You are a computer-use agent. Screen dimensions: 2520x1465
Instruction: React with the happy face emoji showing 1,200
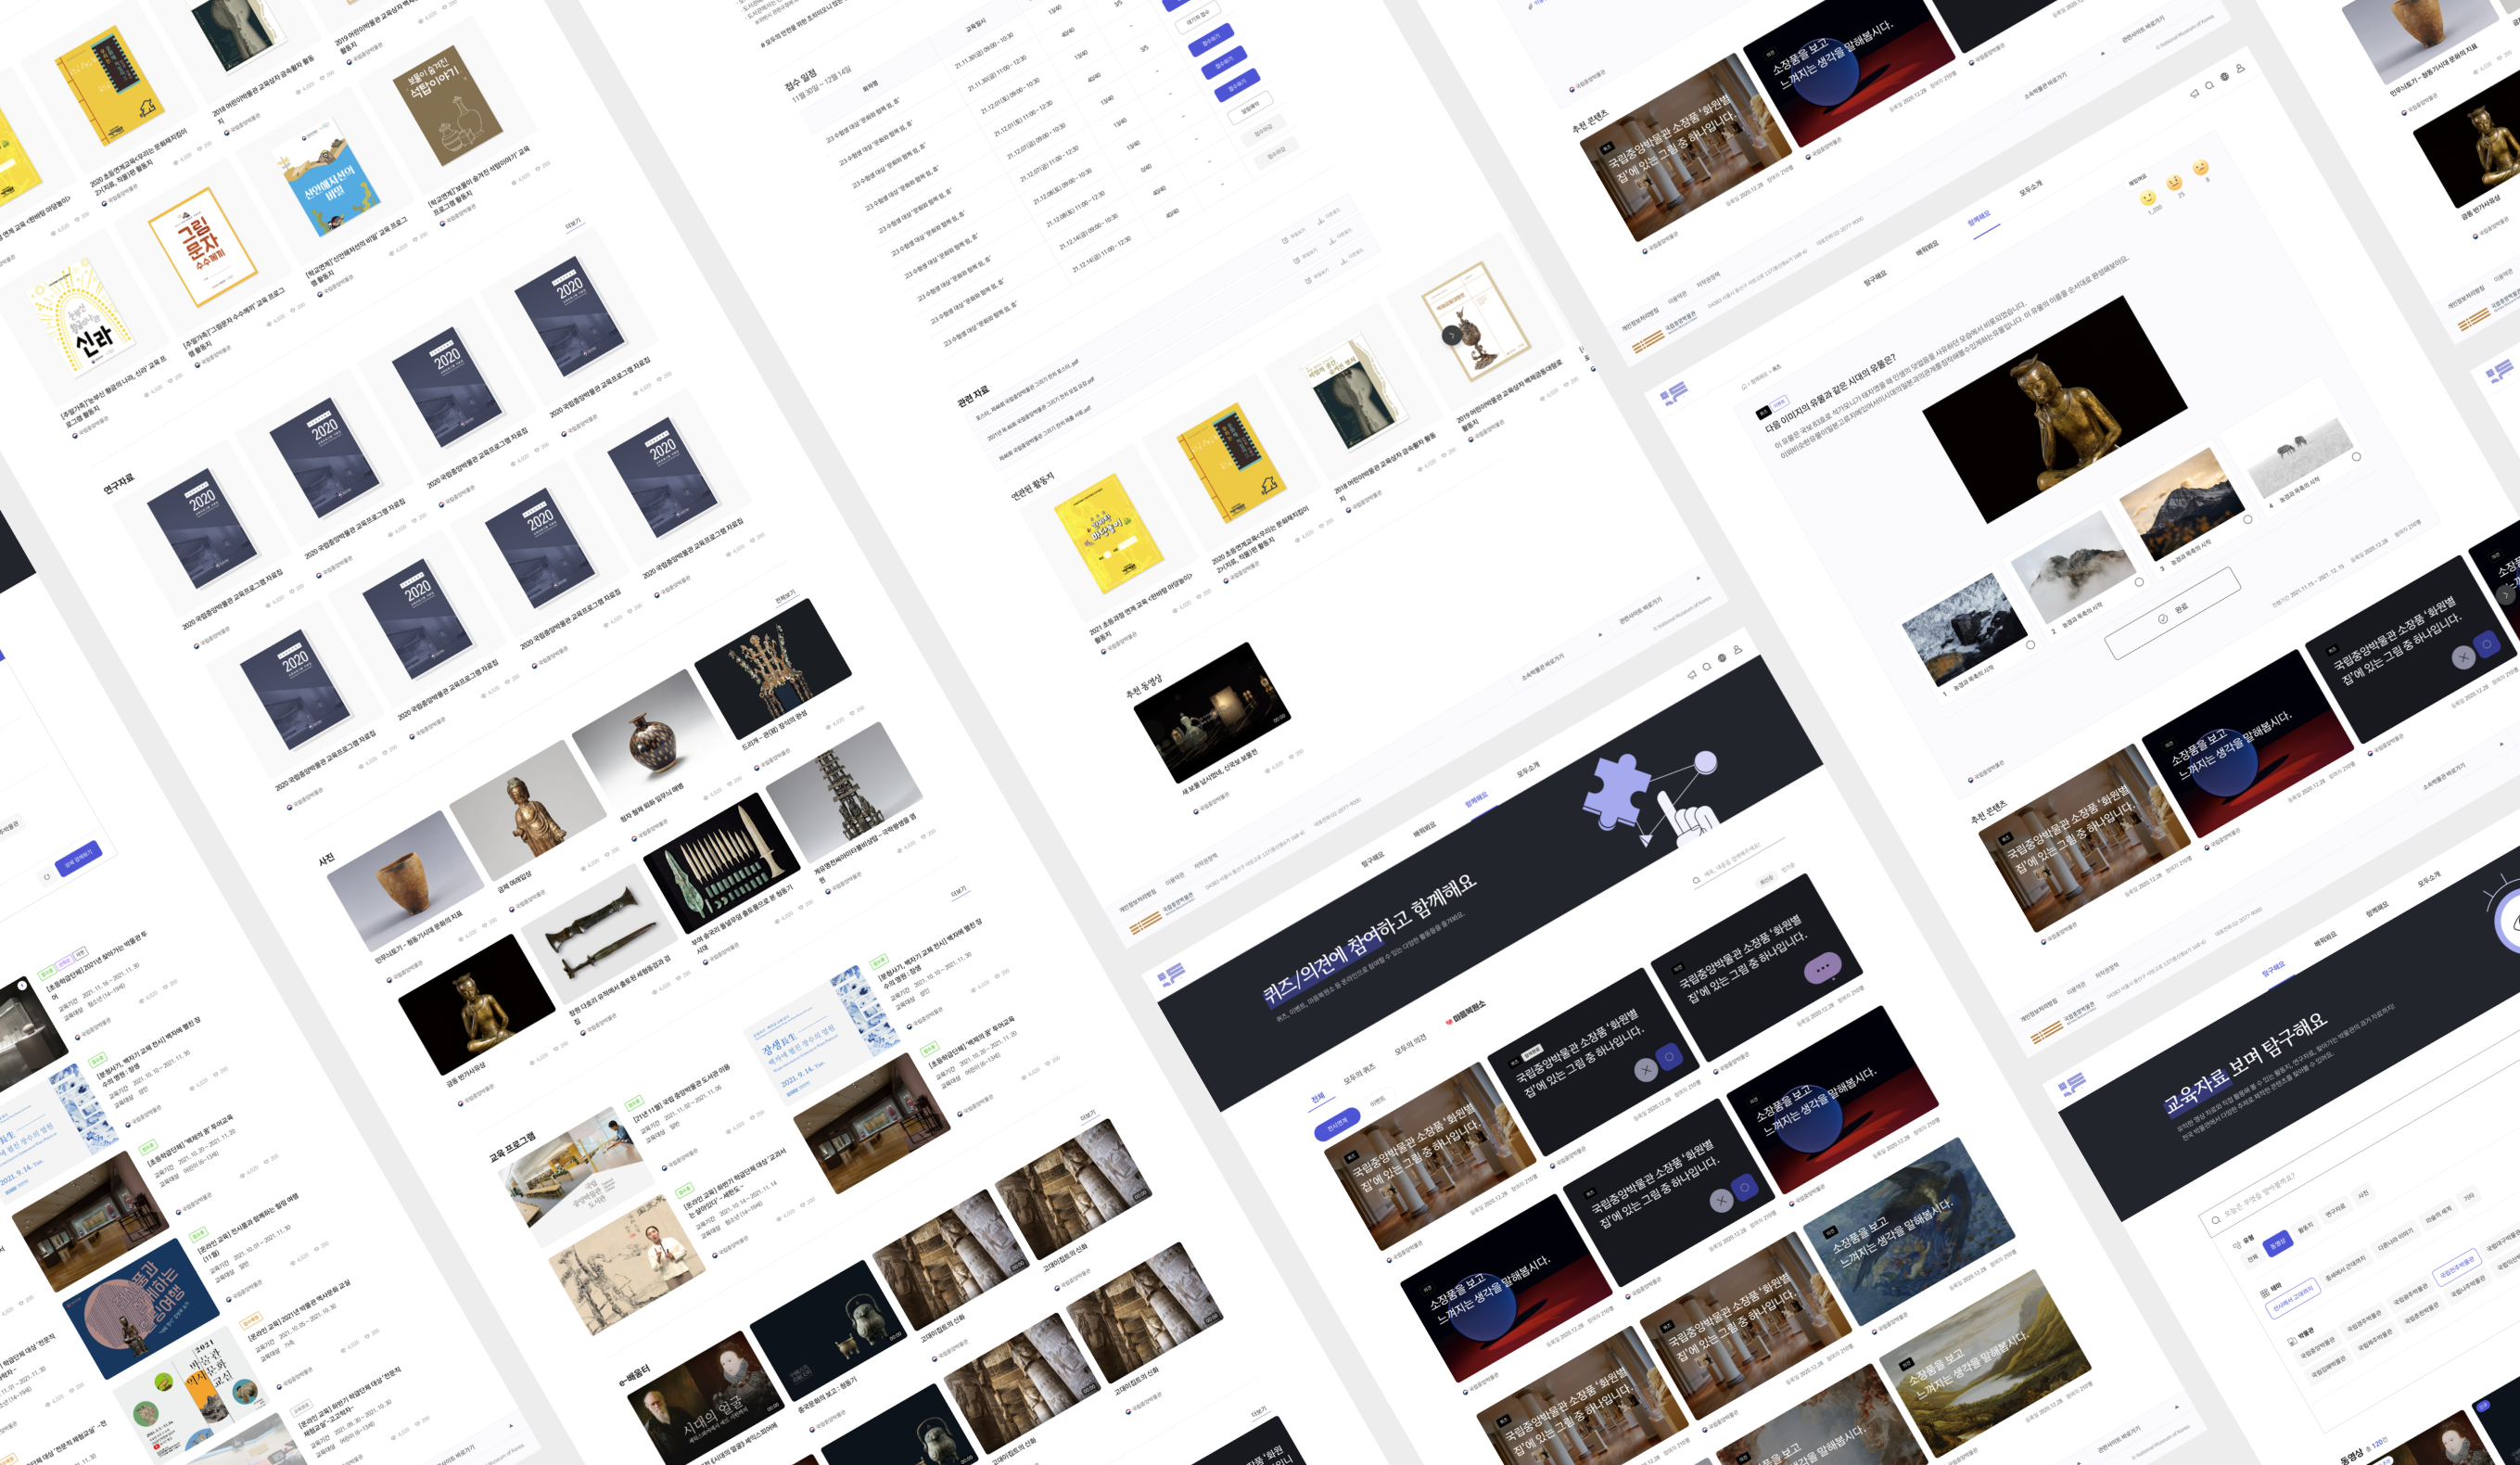point(2147,198)
